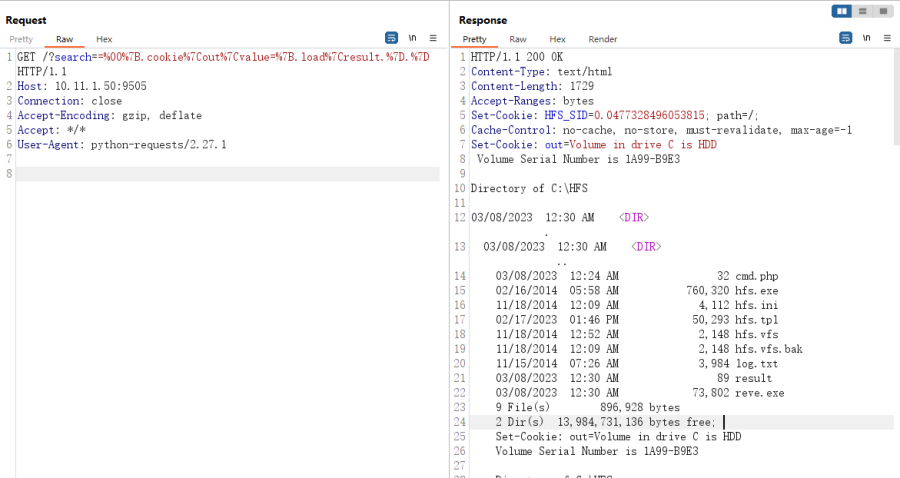The height and width of the screenshot is (478, 900).
Task: Click the Connection: close header line
Action: 69,101
